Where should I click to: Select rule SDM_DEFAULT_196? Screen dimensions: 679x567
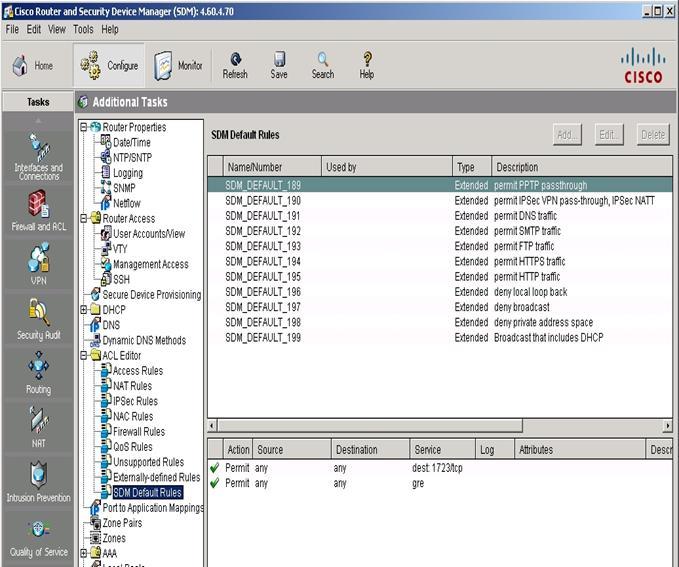pyautogui.click(x=440, y=292)
